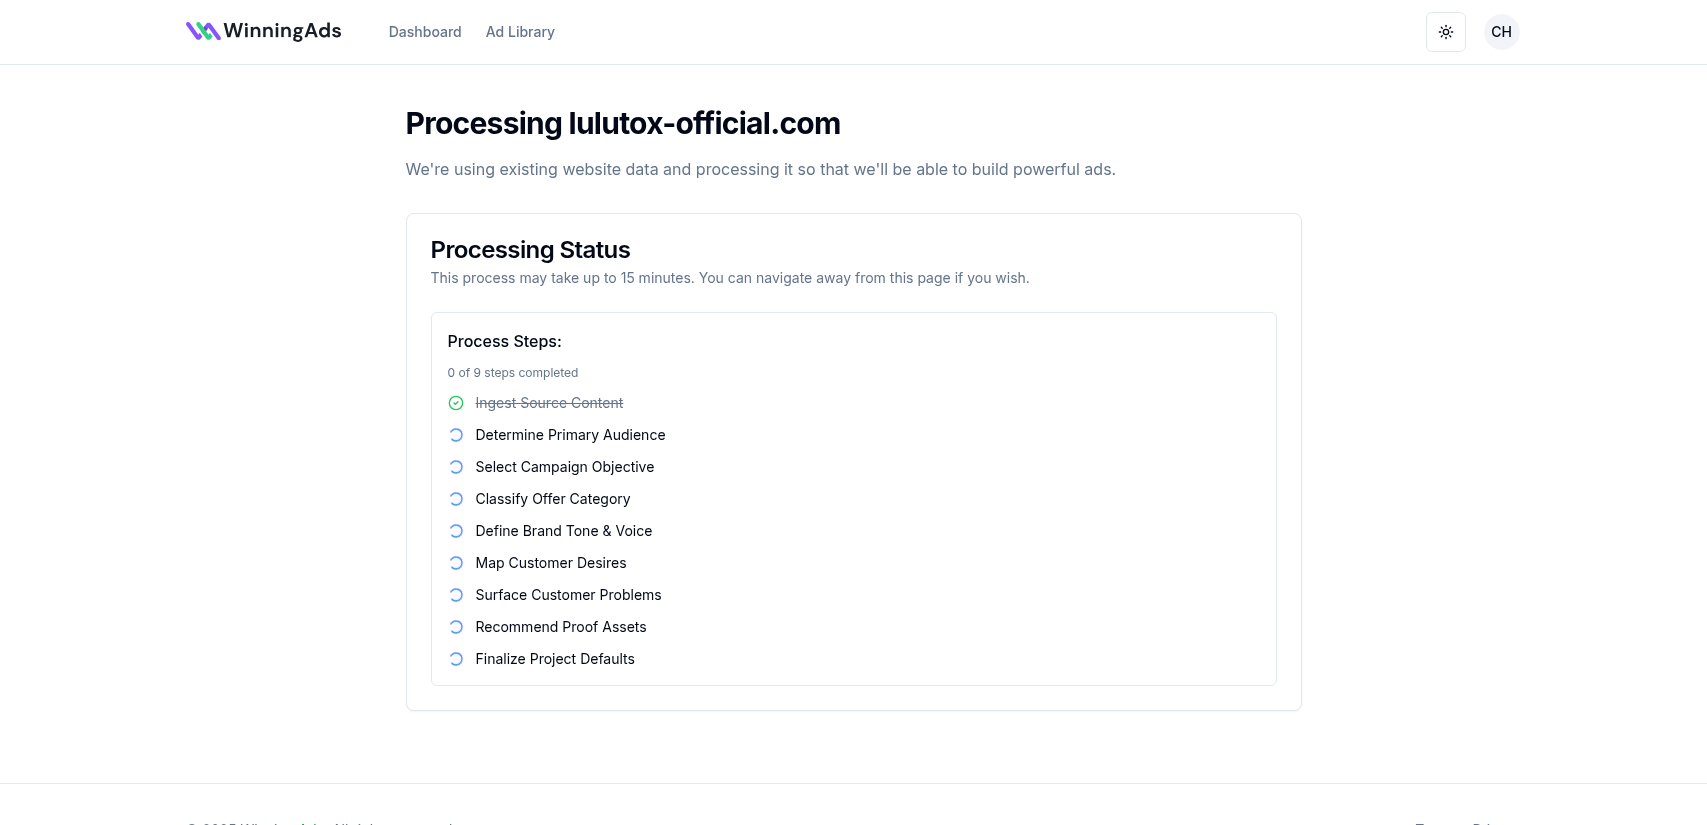Open the Ad Library nav item
Image resolution: width=1707 pixels, height=825 pixels.
pos(520,32)
